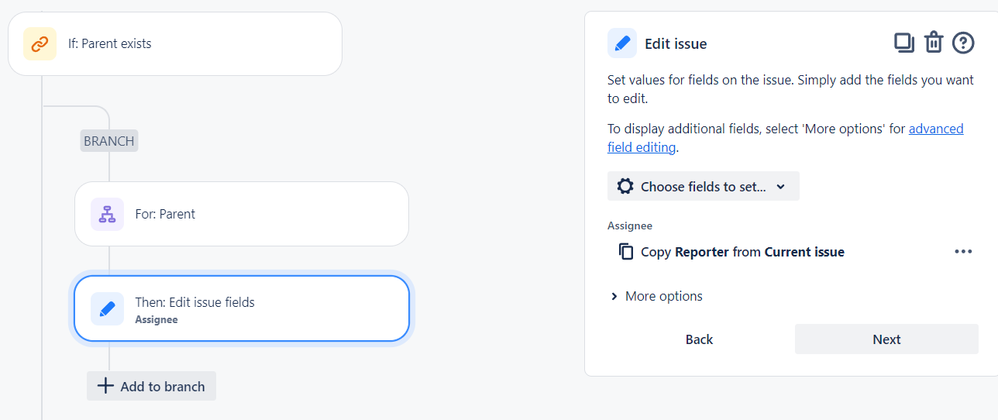Select the If: Parent exists condition

tap(175, 44)
